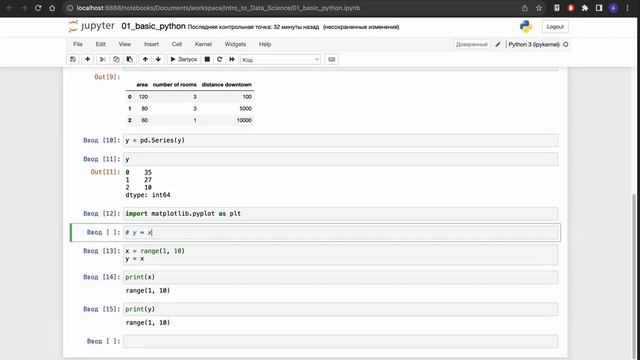Screen dimensions: 640x360
Task: Restart the kernel icon
Action: [x=219, y=60]
